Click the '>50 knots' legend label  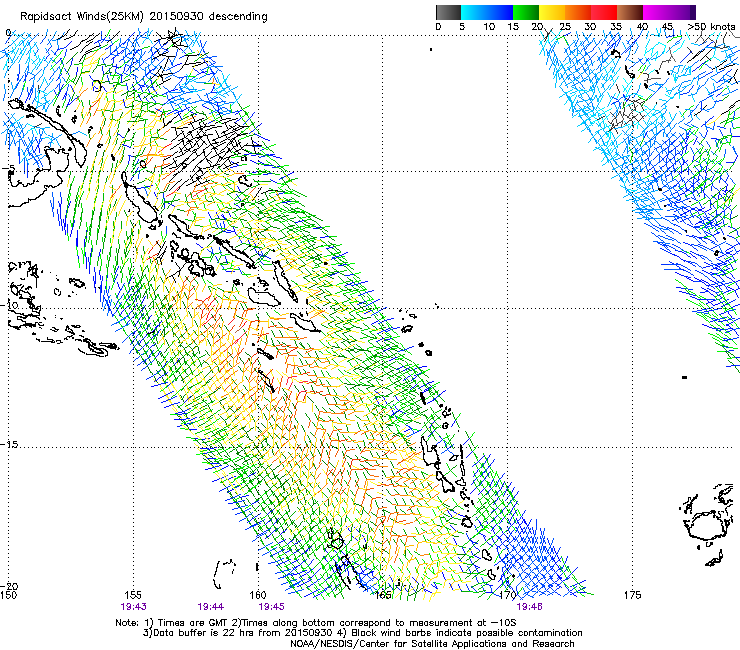711,26
